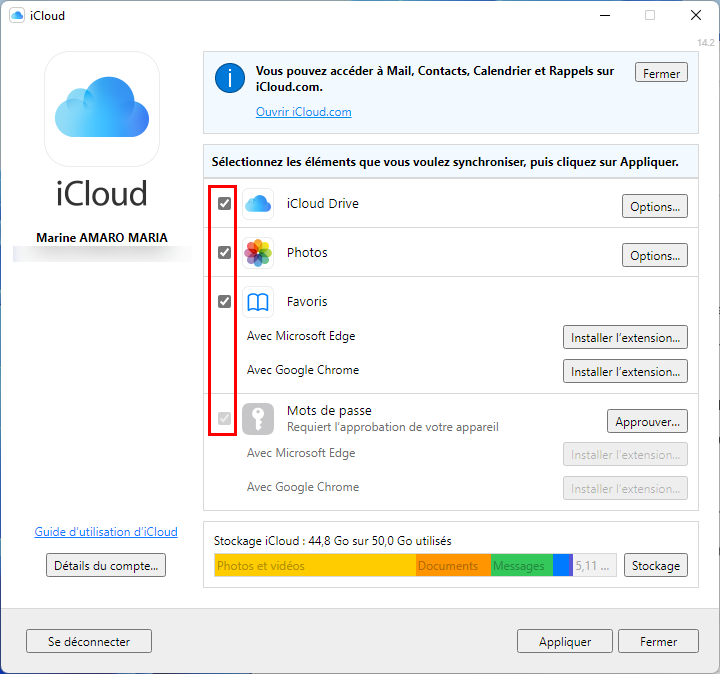Close the iCloud window

[x=696, y=15]
